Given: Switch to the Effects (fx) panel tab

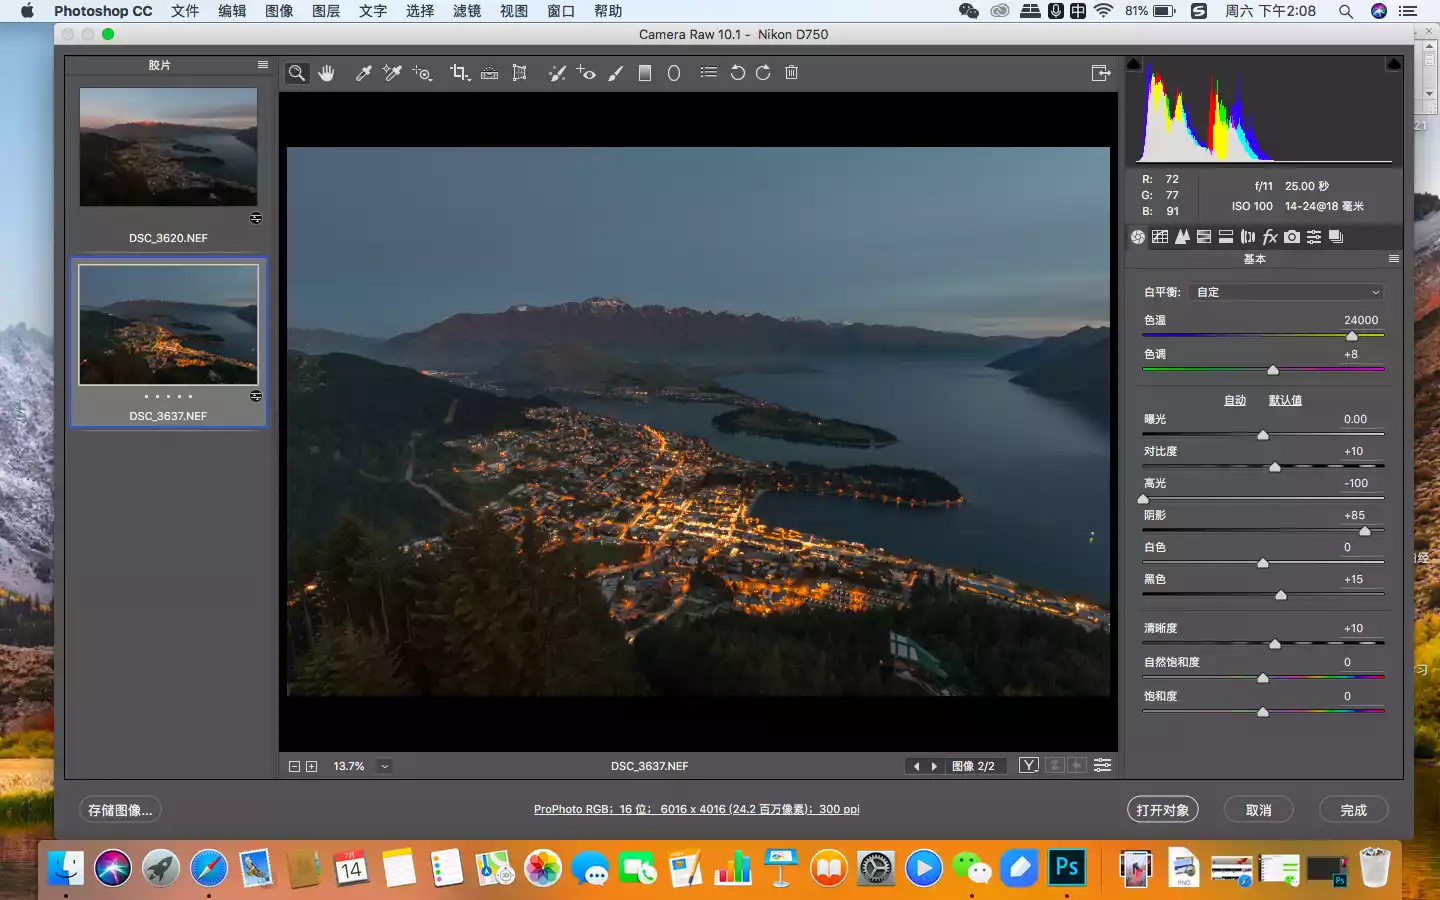Looking at the screenshot, I should (1270, 237).
